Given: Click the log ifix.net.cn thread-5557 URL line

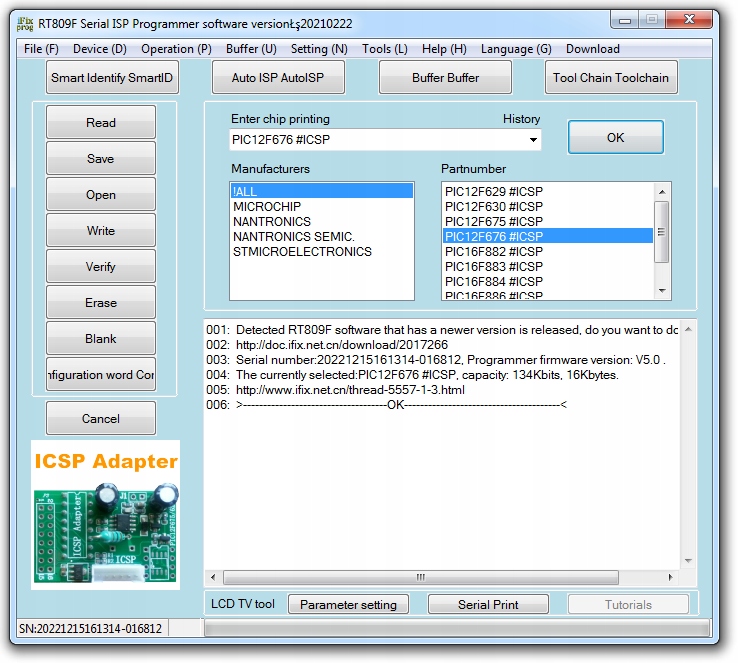Looking at the screenshot, I should click(x=350, y=390).
